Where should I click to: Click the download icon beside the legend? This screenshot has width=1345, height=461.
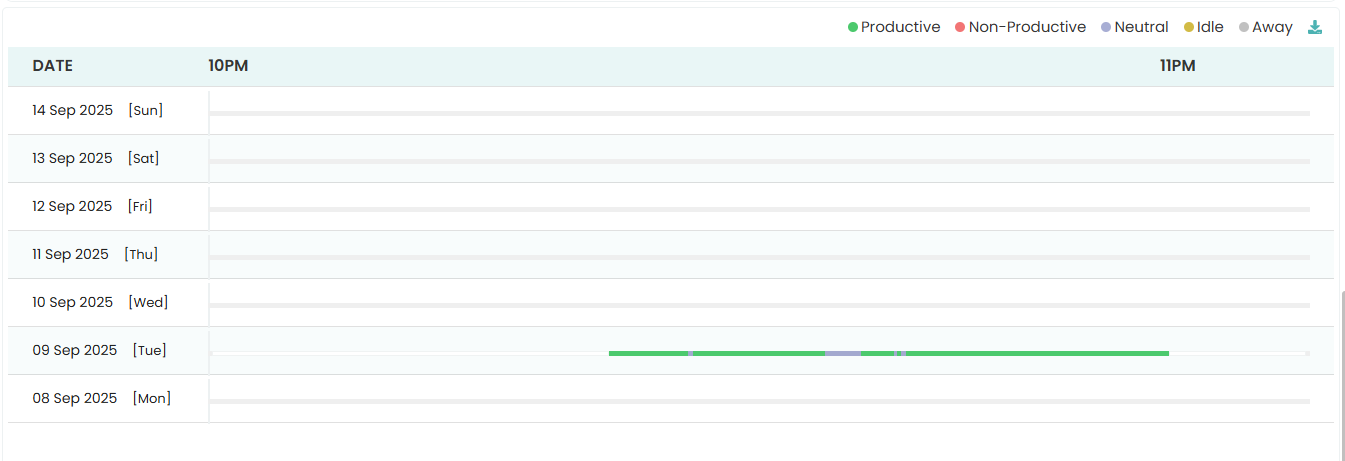[x=1315, y=27]
